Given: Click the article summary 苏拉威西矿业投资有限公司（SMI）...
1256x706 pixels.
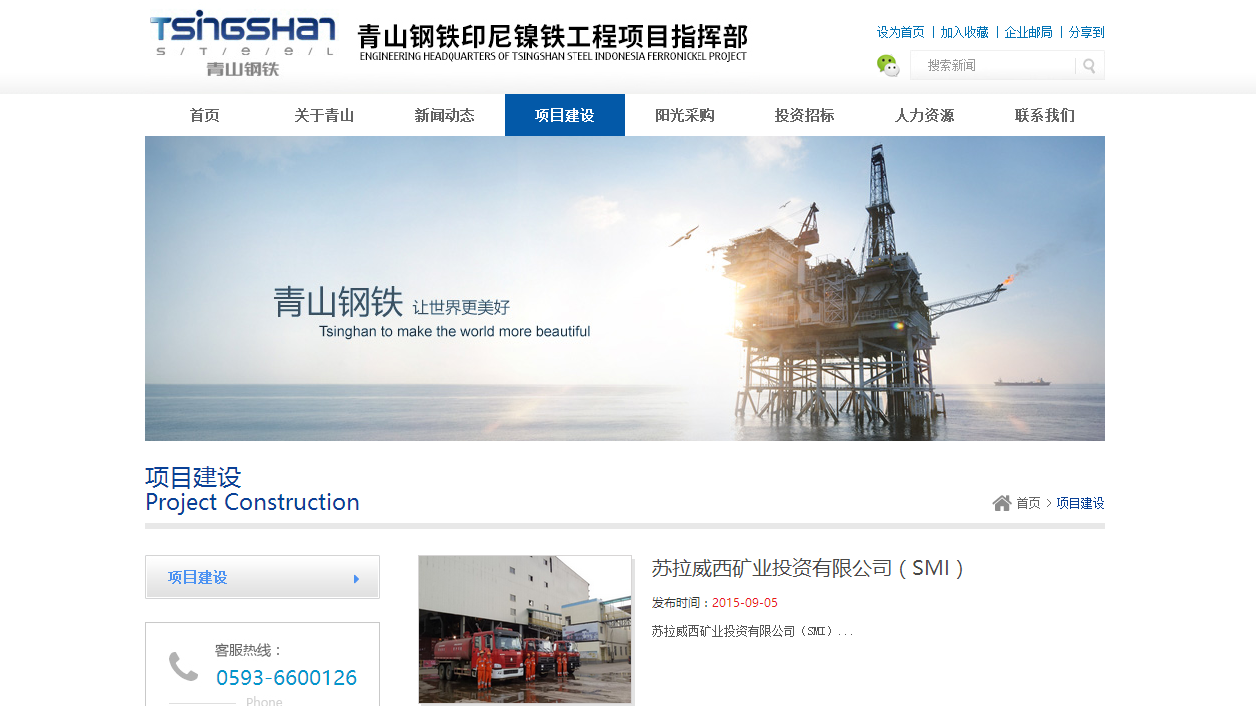Looking at the screenshot, I should (752, 632).
